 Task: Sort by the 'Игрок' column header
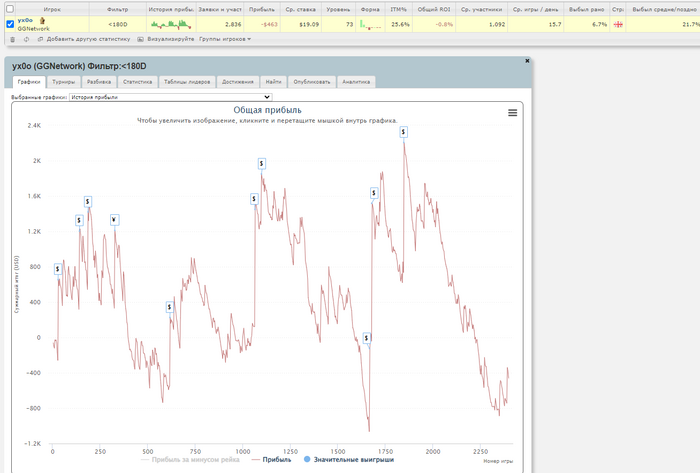tap(52, 9)
